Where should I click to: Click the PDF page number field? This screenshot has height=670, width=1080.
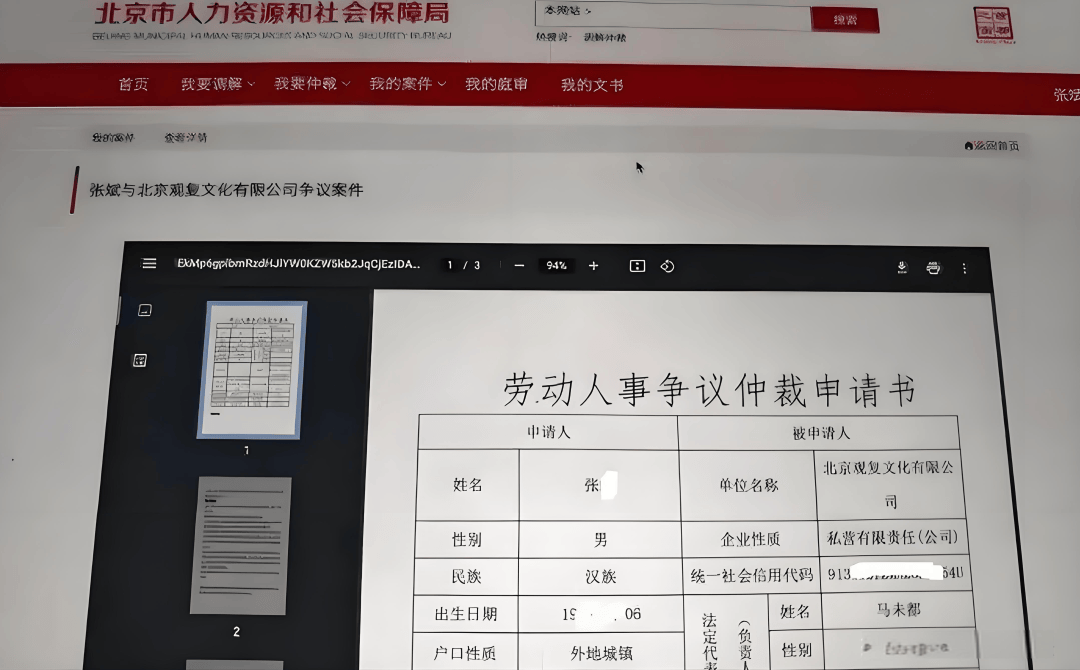tap(450, 265)
